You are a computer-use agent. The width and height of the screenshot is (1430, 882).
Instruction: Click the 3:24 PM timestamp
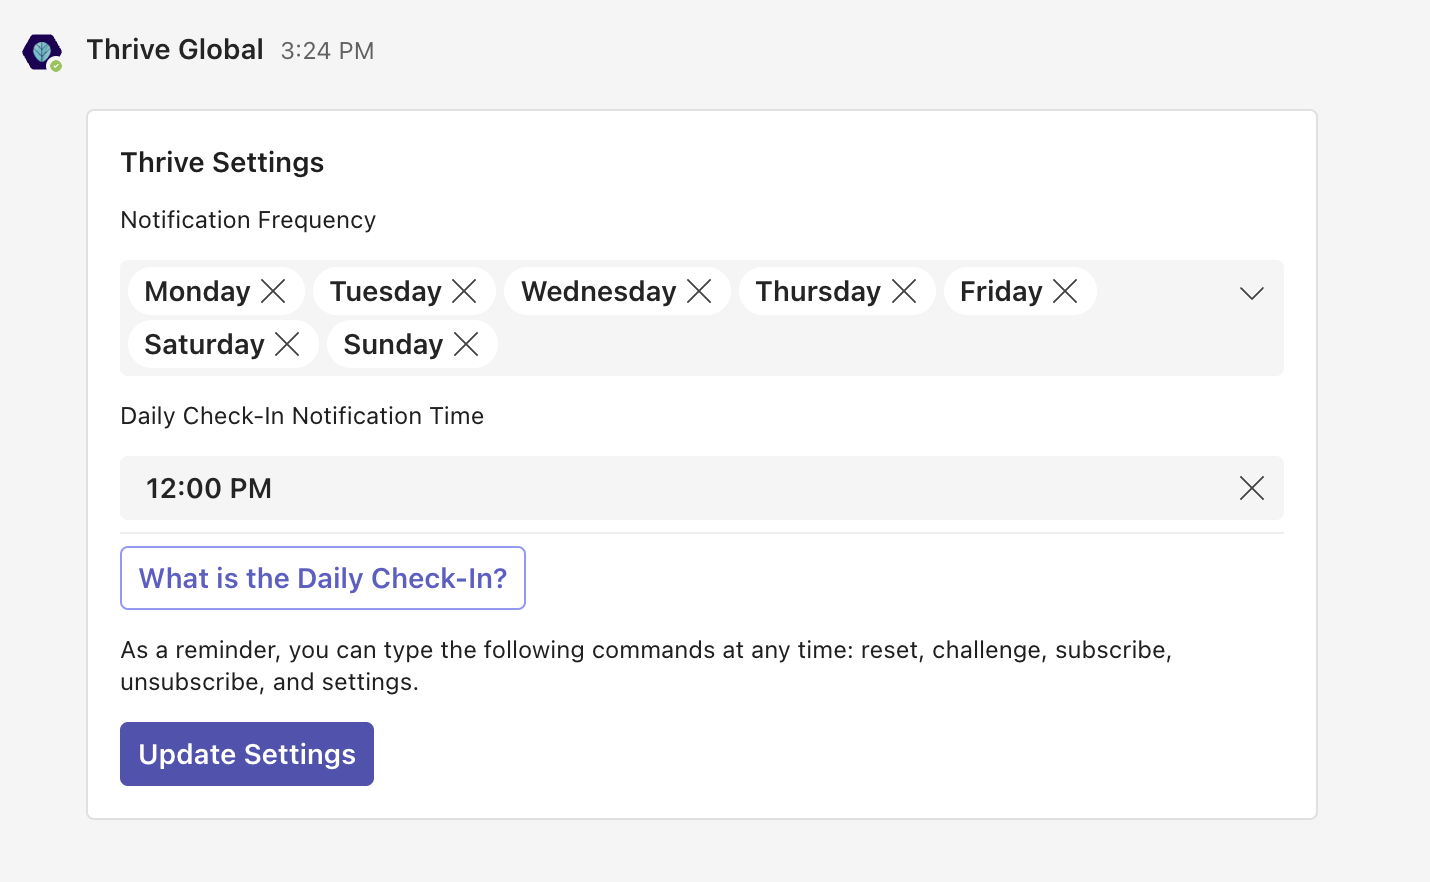(x=327, y=51)
